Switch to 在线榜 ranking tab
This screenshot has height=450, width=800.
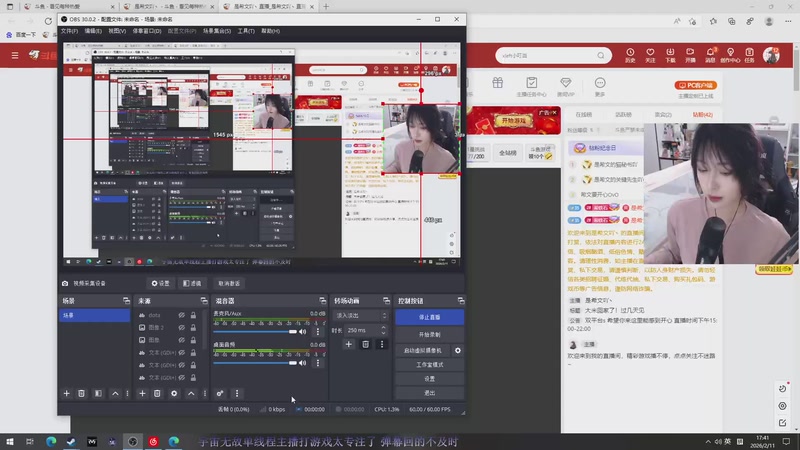pyautogui.click(x=584, y=115)
